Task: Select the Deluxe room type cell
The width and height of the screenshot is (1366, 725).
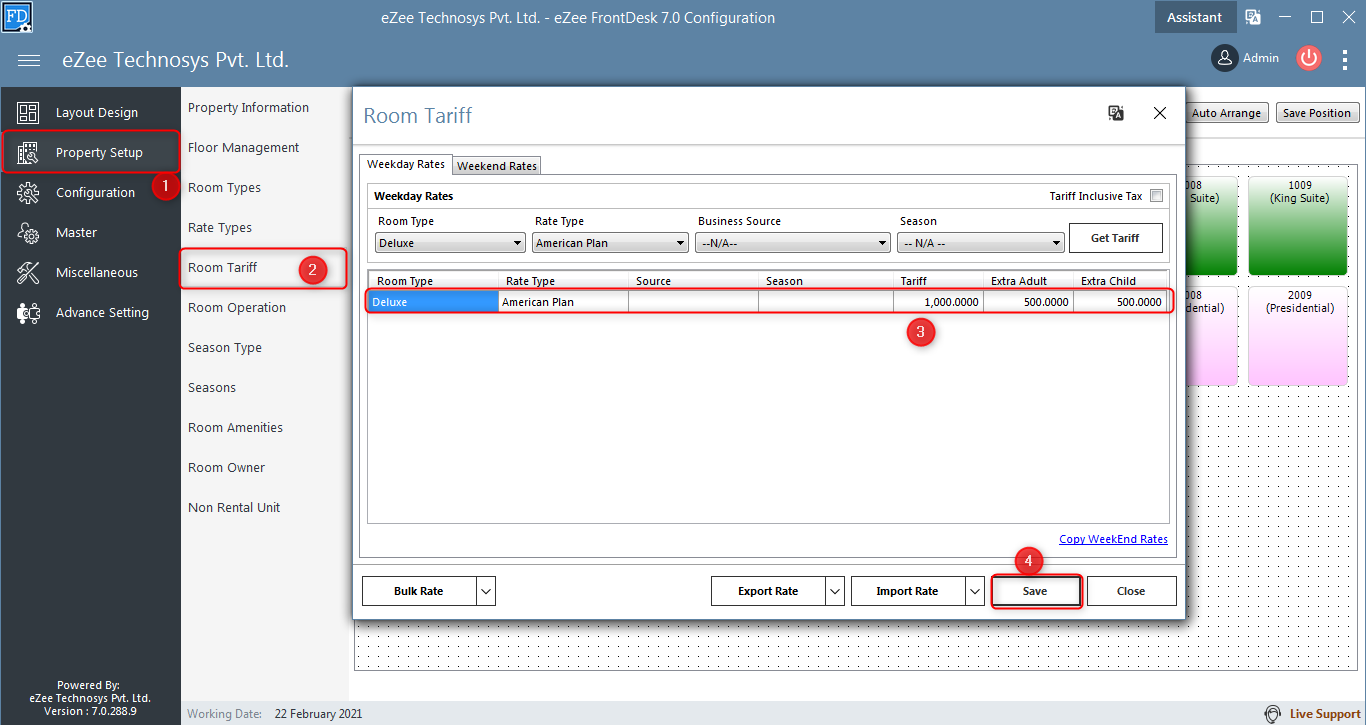Action: 433,302
